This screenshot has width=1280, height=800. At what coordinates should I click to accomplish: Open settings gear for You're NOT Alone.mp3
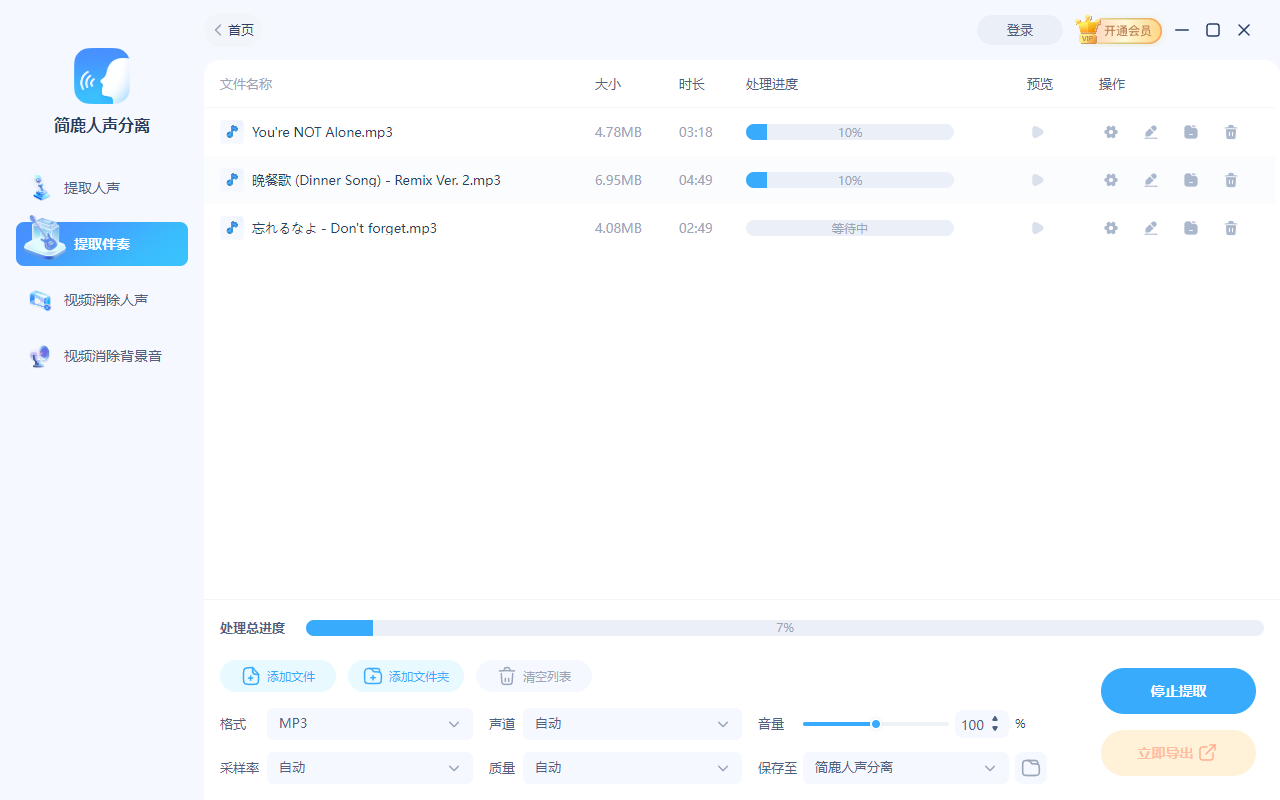point(1110,132)
